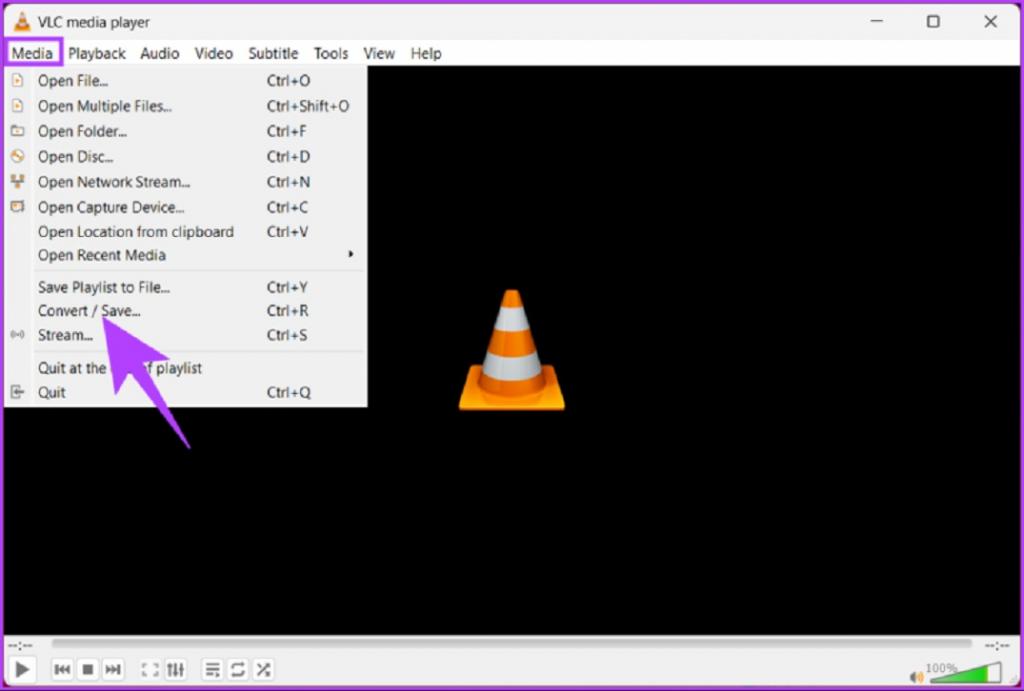This screenshot has width=1024, height=691.
Task: Click the large VLC cone in video area
Action: pyautogui.click(x=511, y=350)
